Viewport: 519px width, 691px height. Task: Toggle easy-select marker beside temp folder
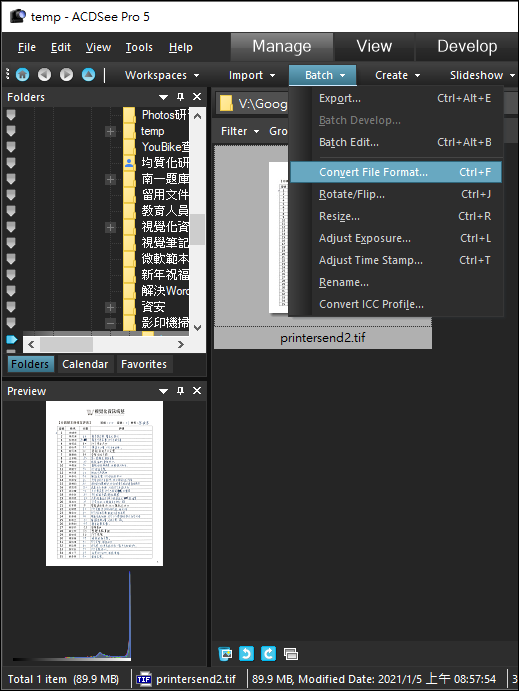pos(11,131)
